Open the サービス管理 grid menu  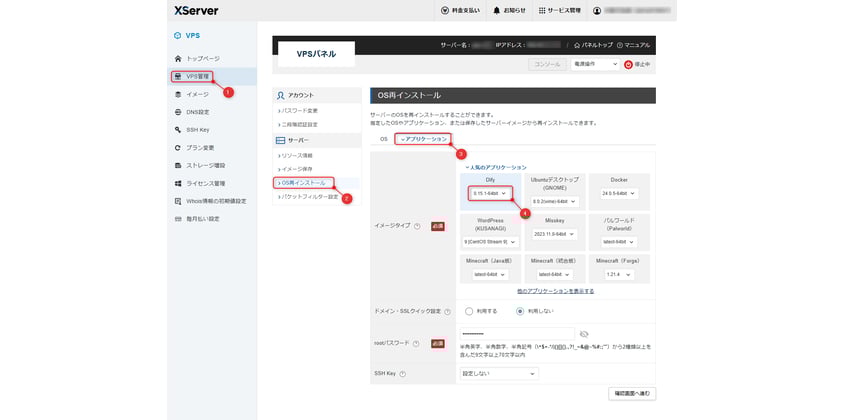click(x=541, y=11)
